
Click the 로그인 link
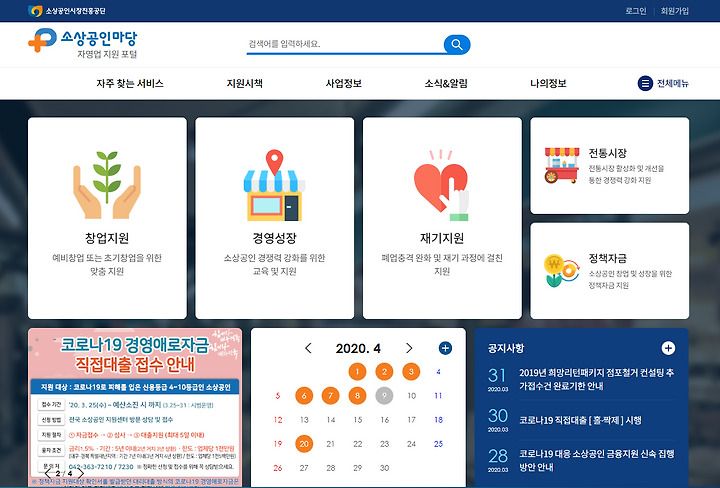[x=636, y=11]
